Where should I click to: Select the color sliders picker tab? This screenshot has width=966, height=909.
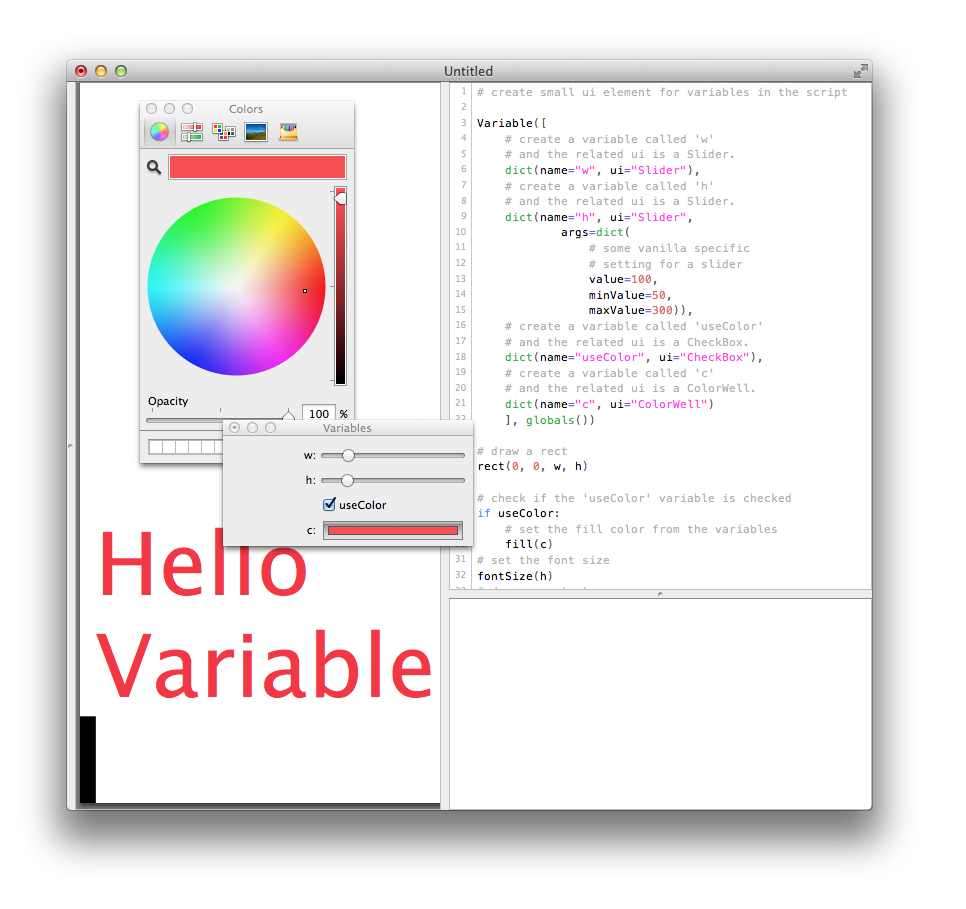coord(192,132)
